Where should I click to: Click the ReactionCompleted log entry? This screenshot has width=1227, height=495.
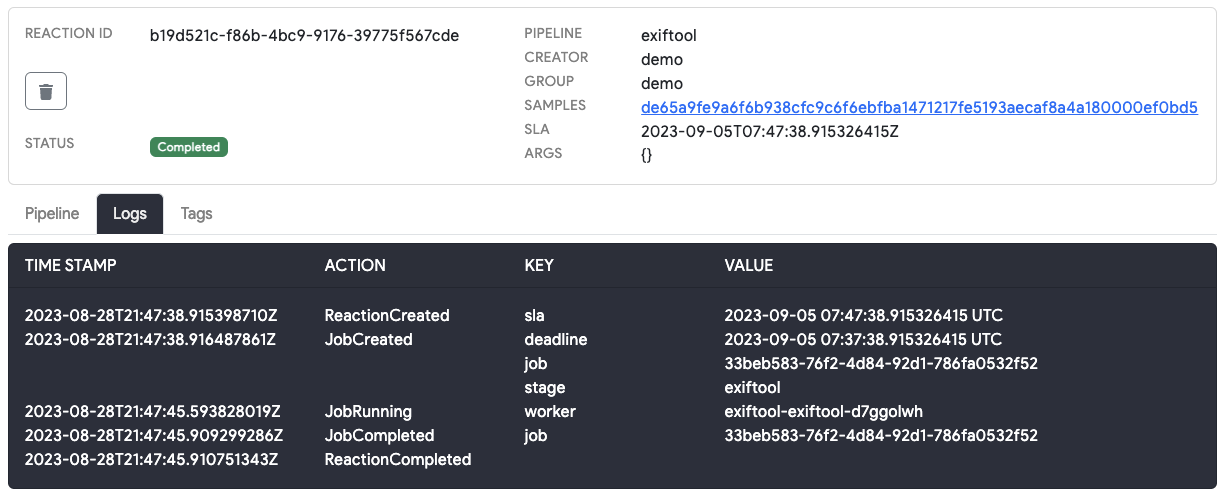tap(398, 459)
